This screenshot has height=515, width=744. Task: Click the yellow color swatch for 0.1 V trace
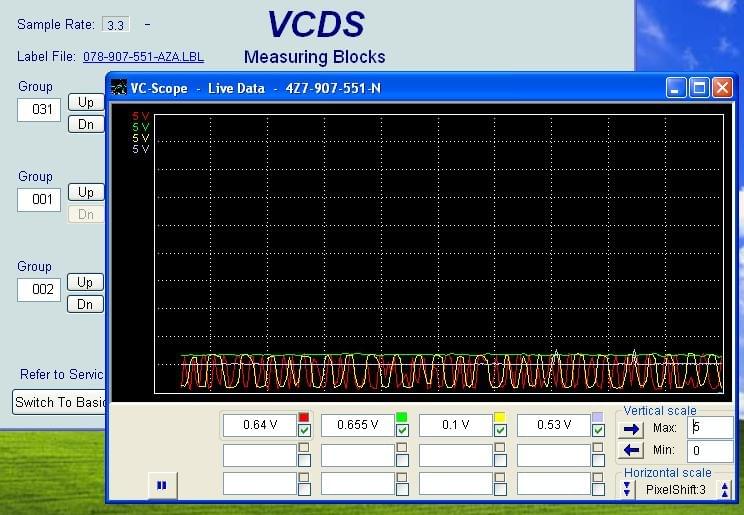500,417
